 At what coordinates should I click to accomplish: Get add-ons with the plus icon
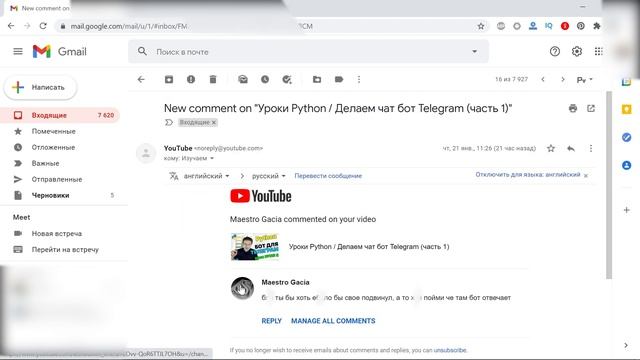(x=627, y=210)
